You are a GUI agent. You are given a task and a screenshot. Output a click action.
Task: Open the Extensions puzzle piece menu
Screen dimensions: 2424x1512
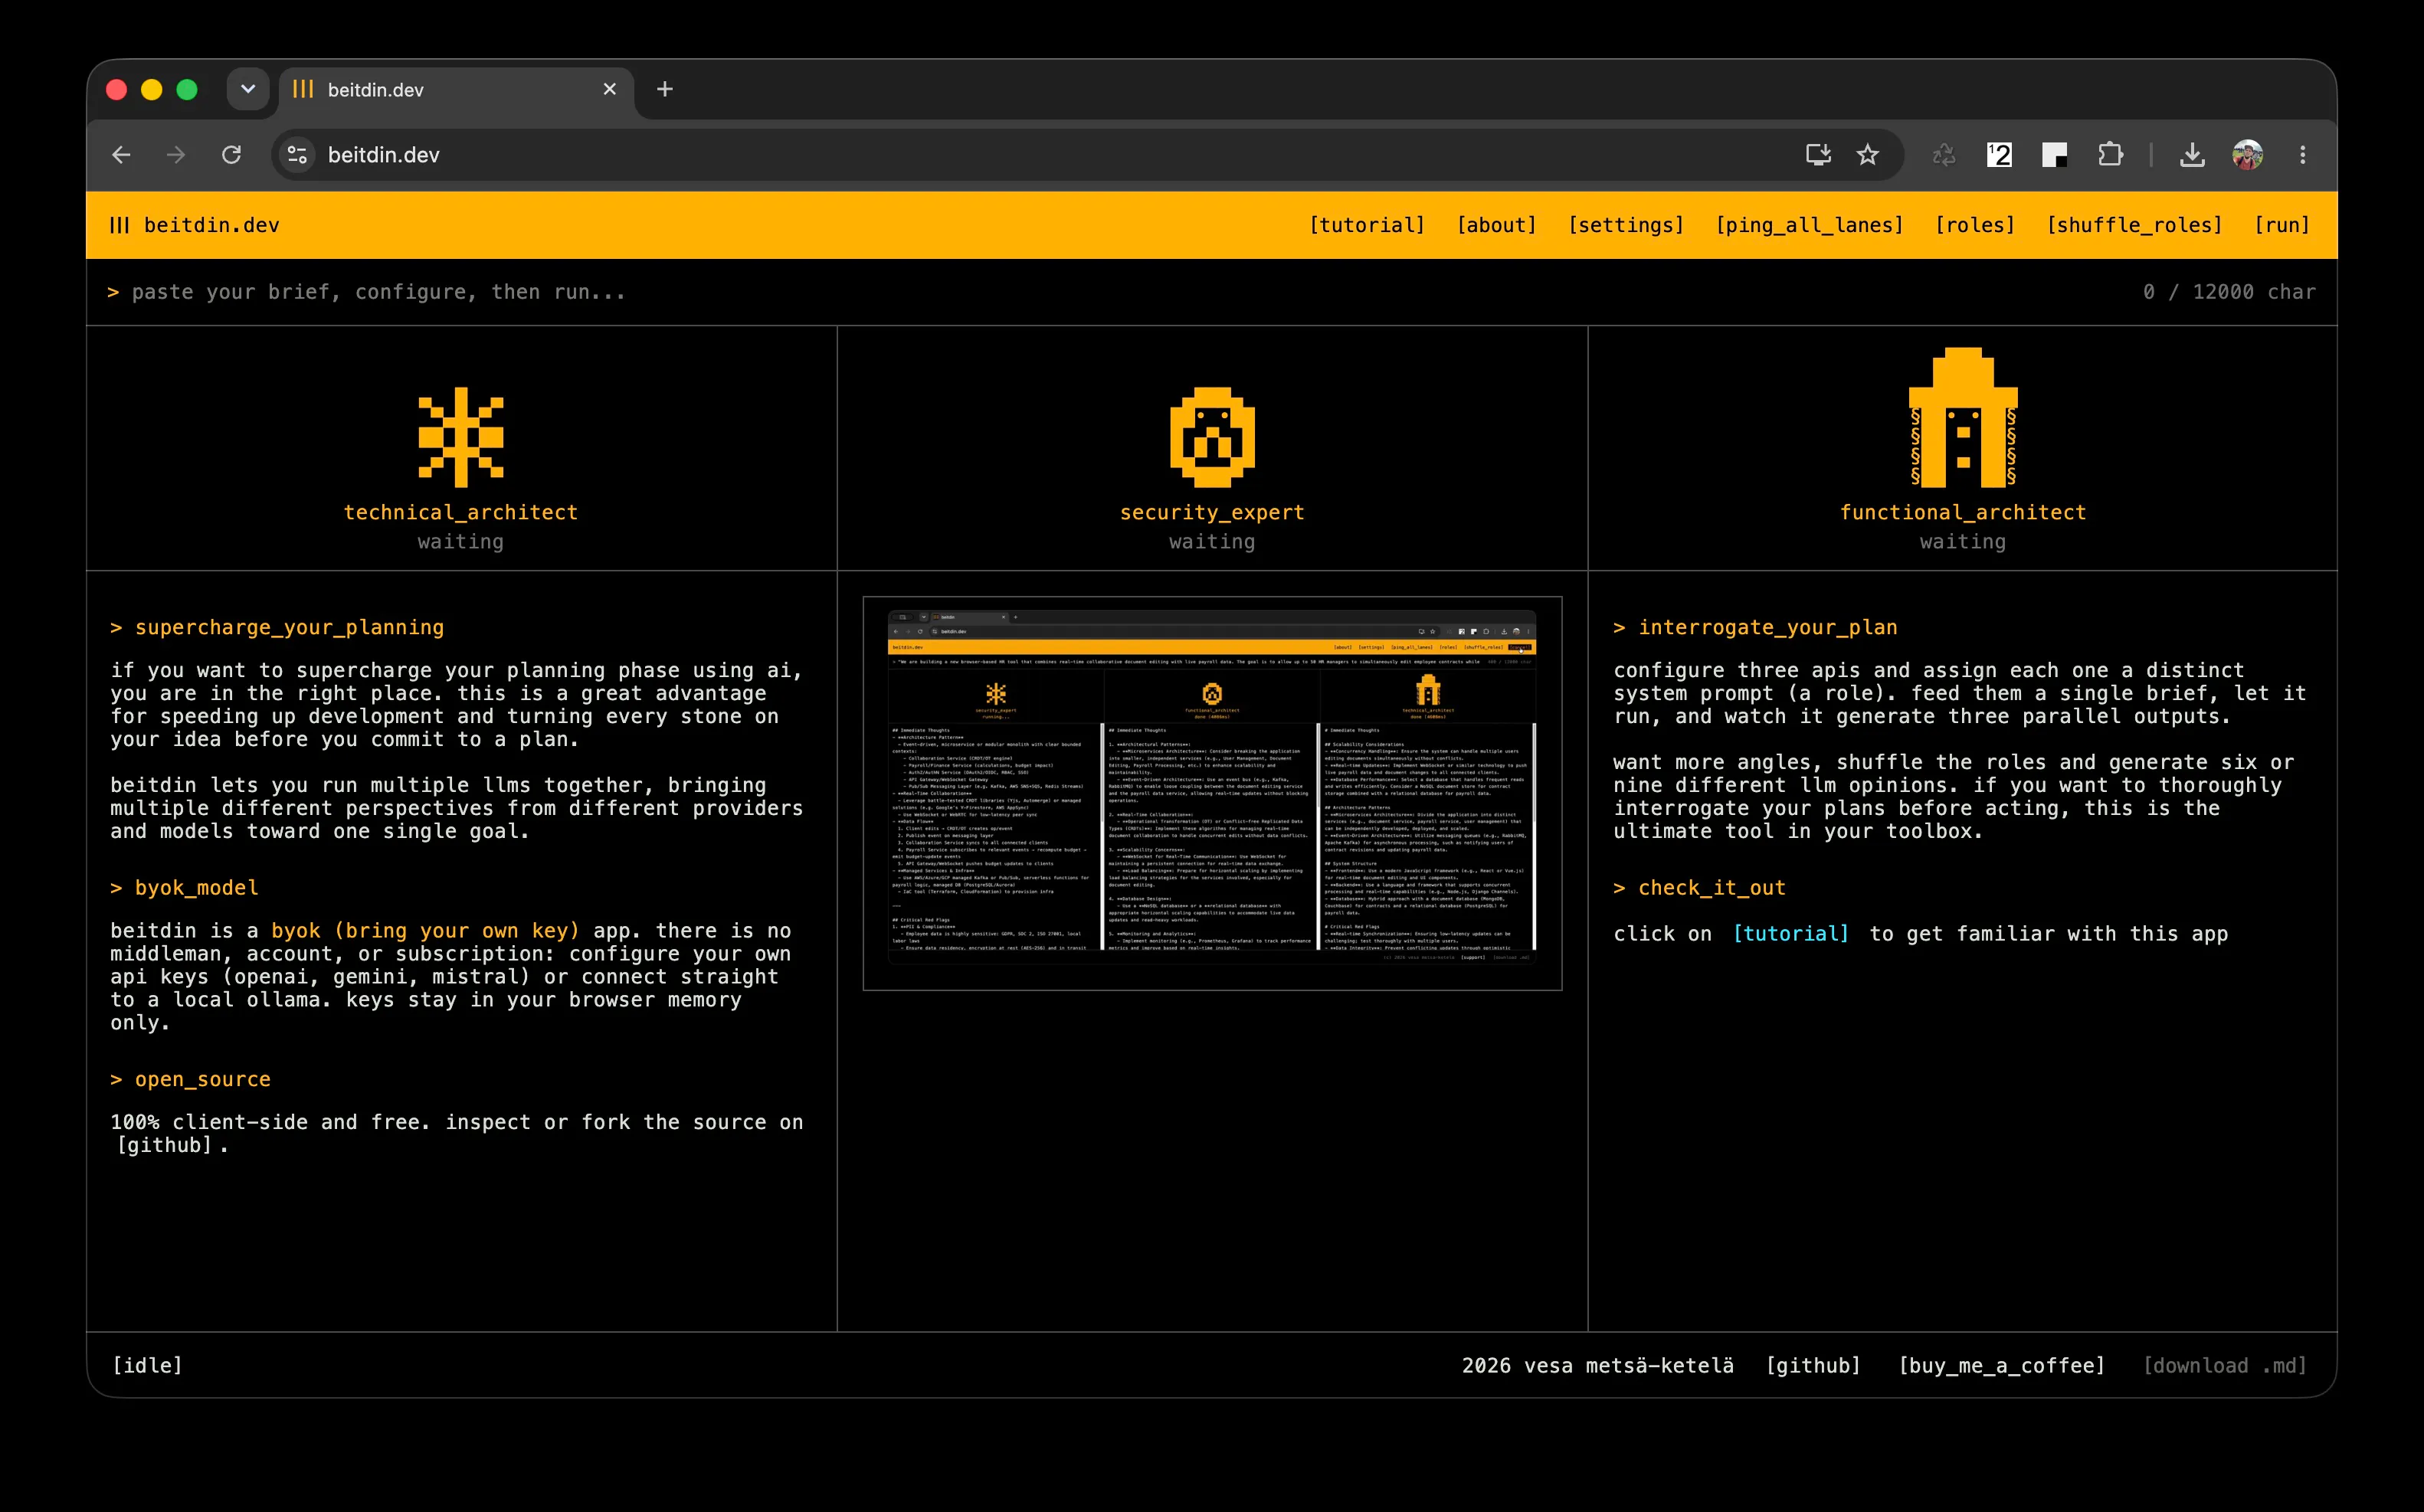2110,155
